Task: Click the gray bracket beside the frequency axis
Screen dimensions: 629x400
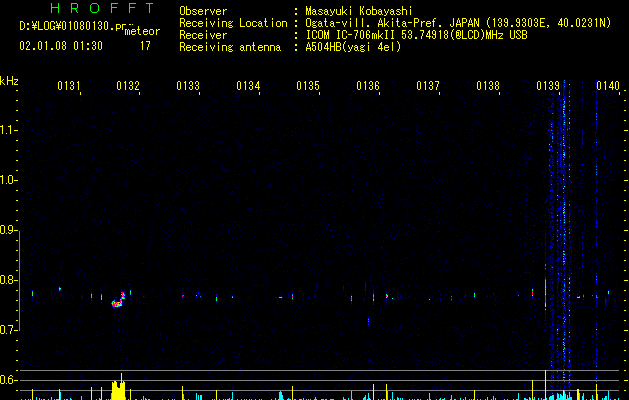Action: tap(20, 281)
